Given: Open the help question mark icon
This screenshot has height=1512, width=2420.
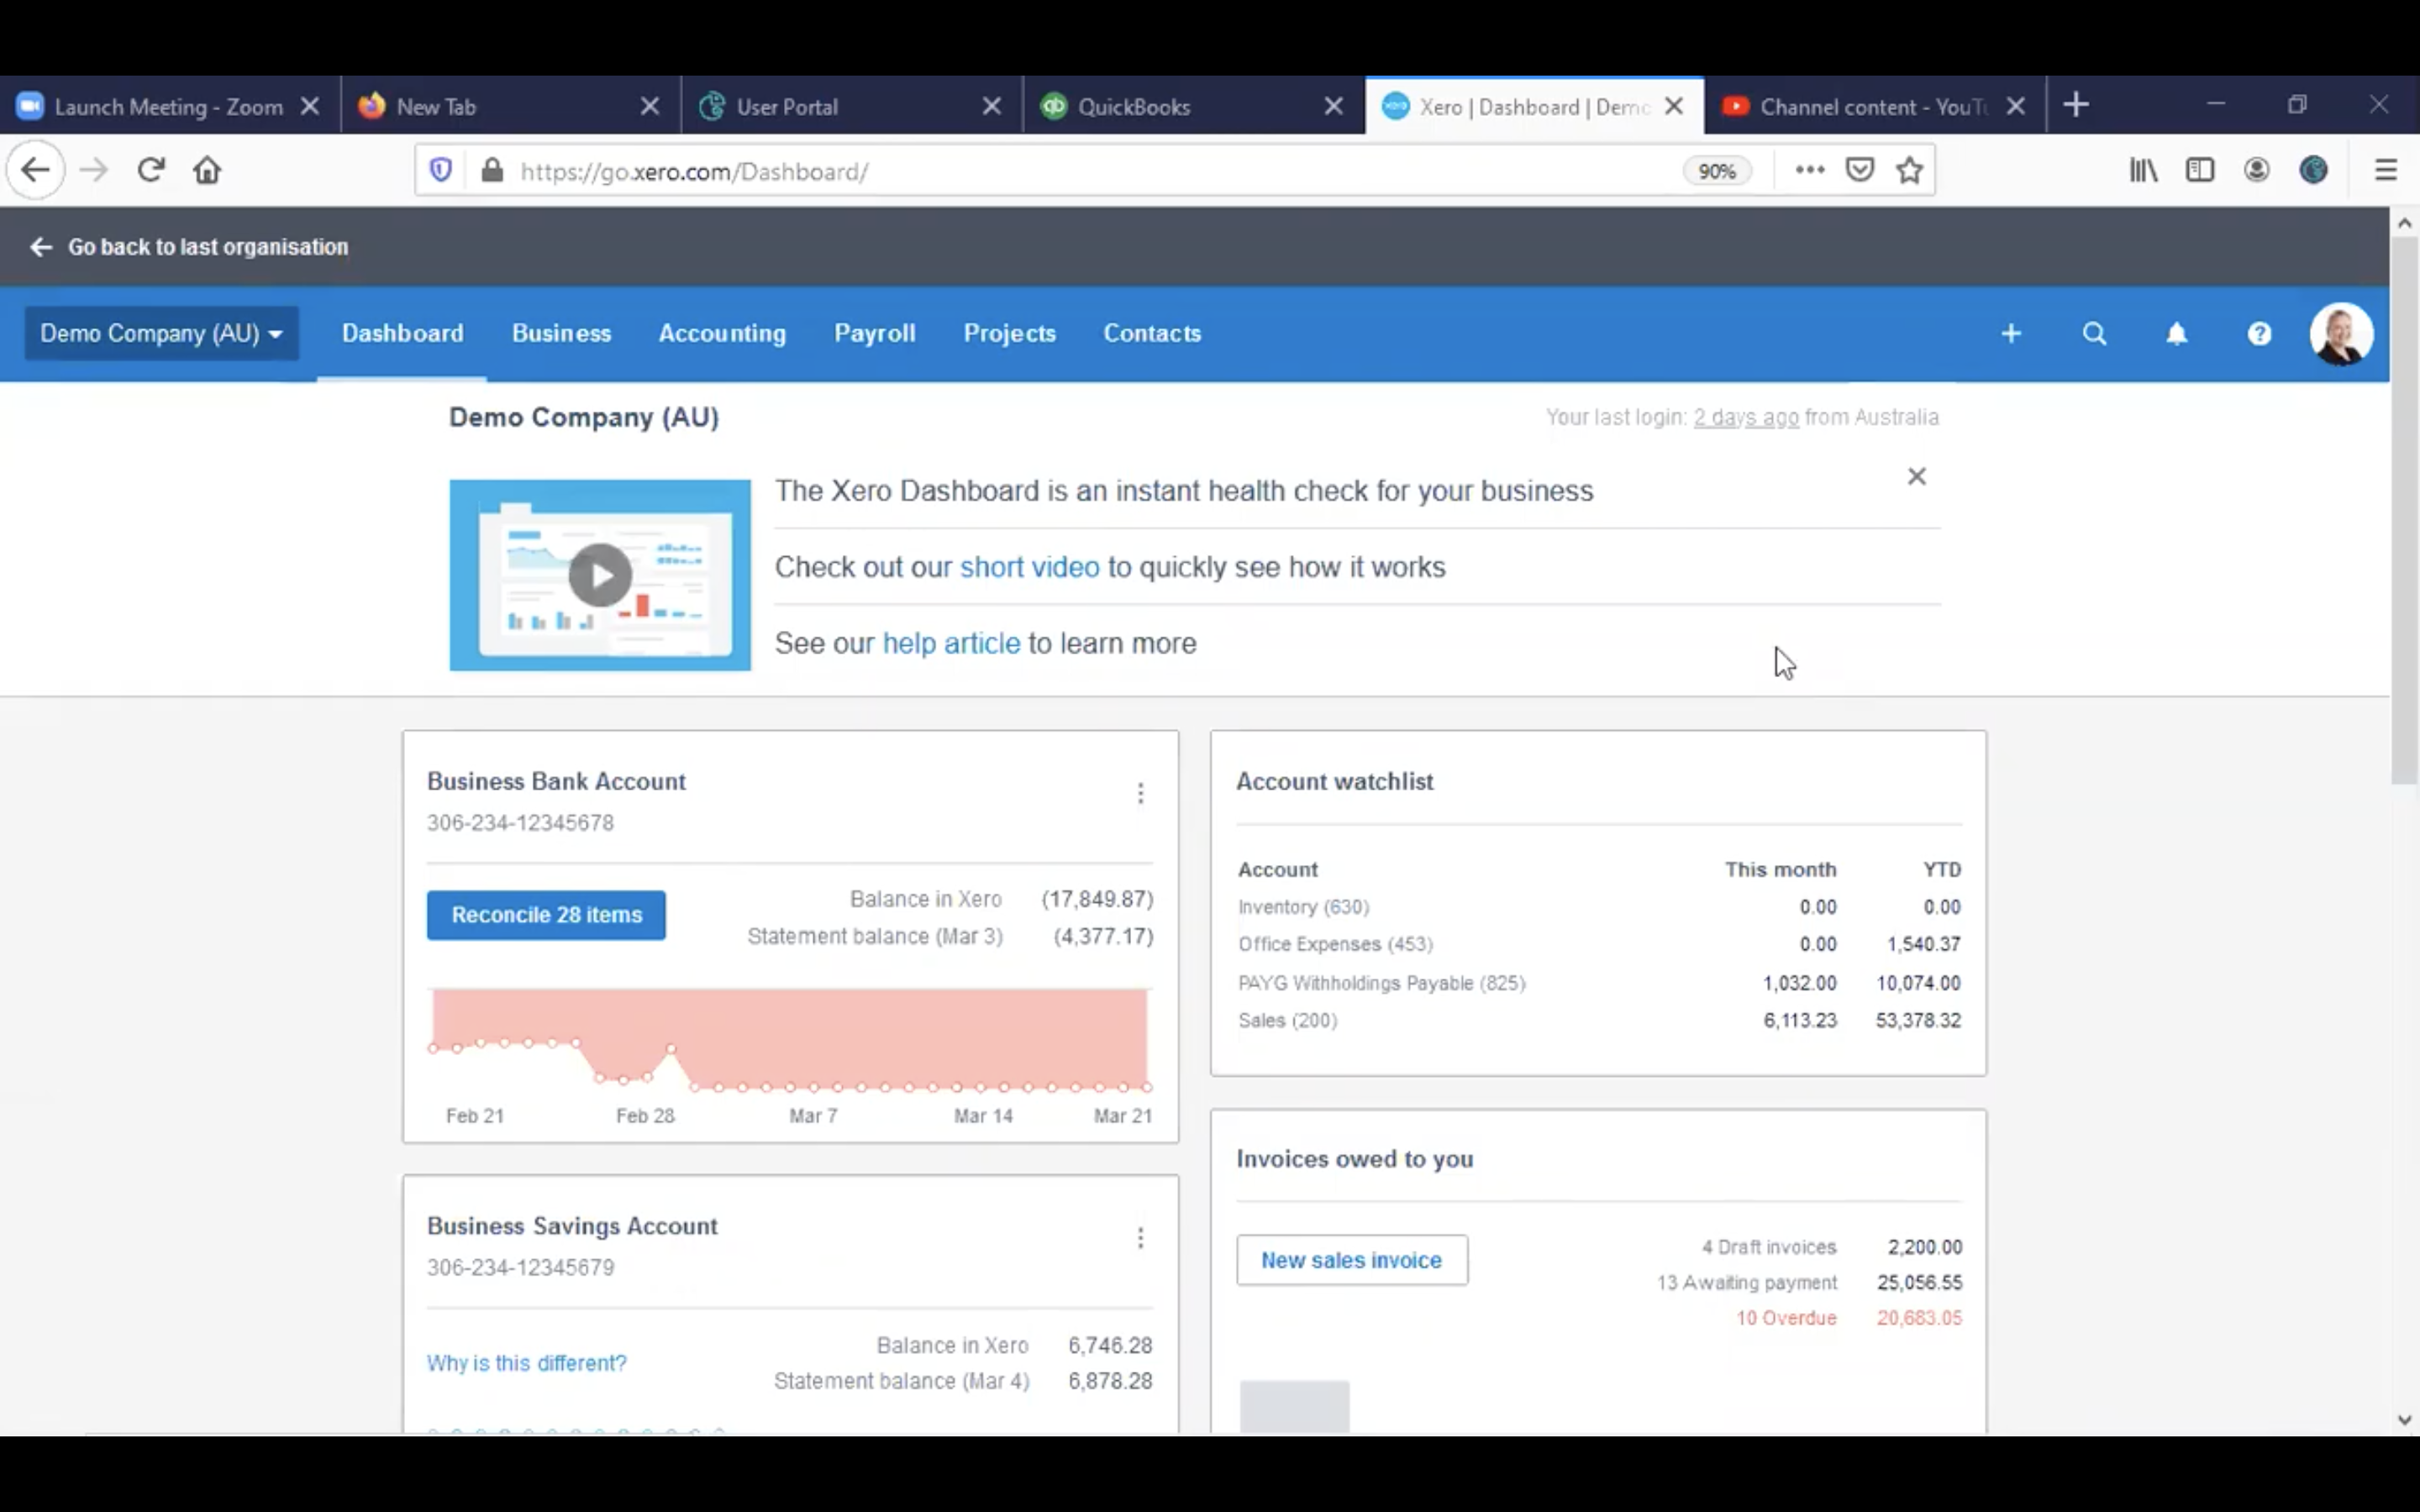Looking at the screenshot, I should click(2259, 334).
